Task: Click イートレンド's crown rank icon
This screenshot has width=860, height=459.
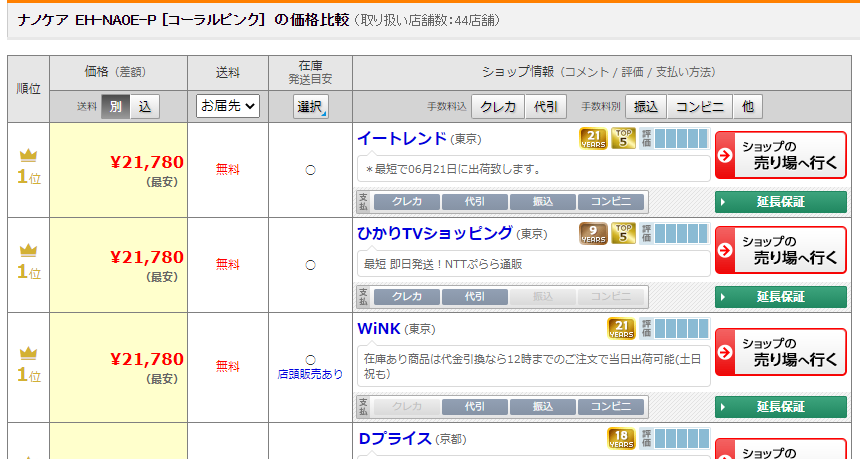Action: [x=29, y=155]
